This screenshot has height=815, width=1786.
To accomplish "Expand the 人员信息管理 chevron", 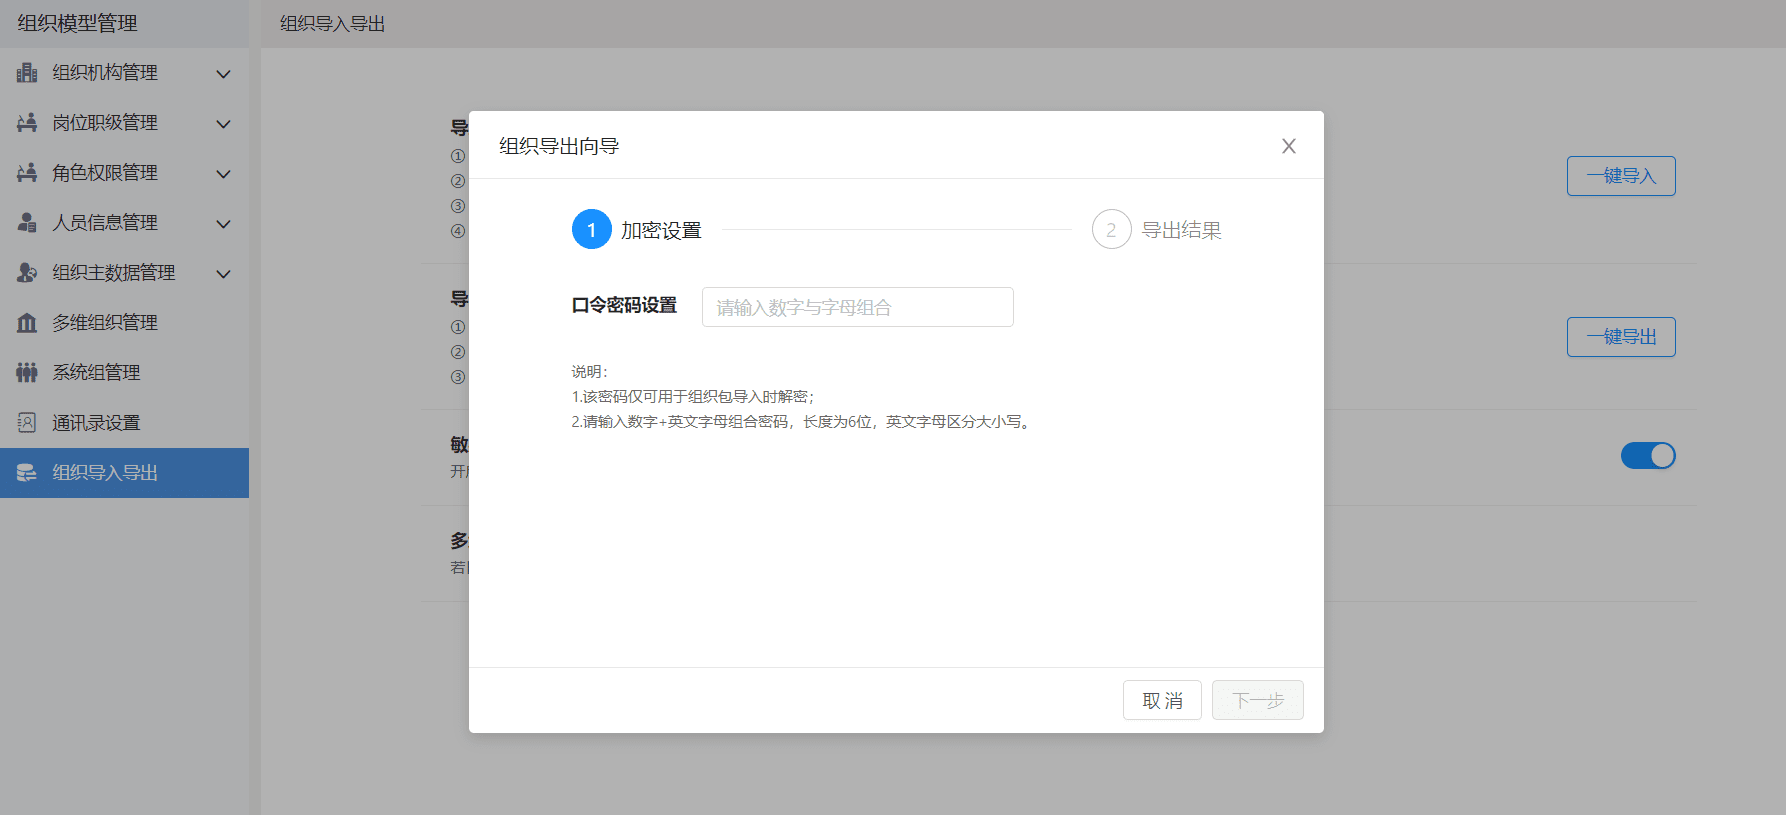I will tap(224, 224).
